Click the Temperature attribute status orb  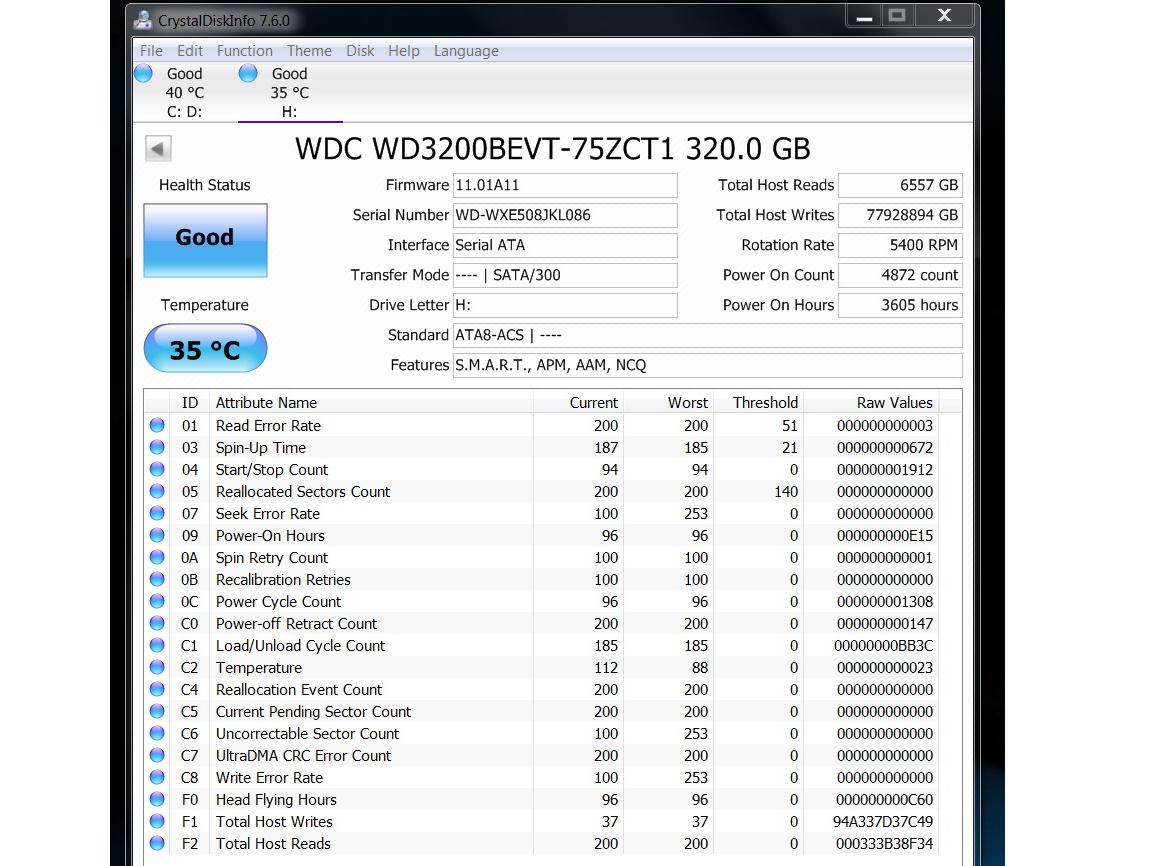(157, 667)
